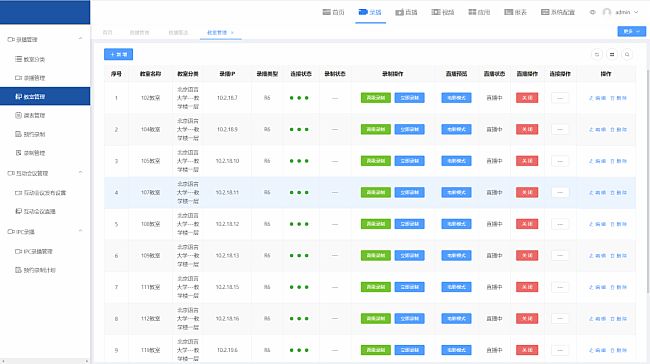This screenshot has height=364, width=650.
Task: Open the 视频 top navigation item
Action: [x=443, y=12]
